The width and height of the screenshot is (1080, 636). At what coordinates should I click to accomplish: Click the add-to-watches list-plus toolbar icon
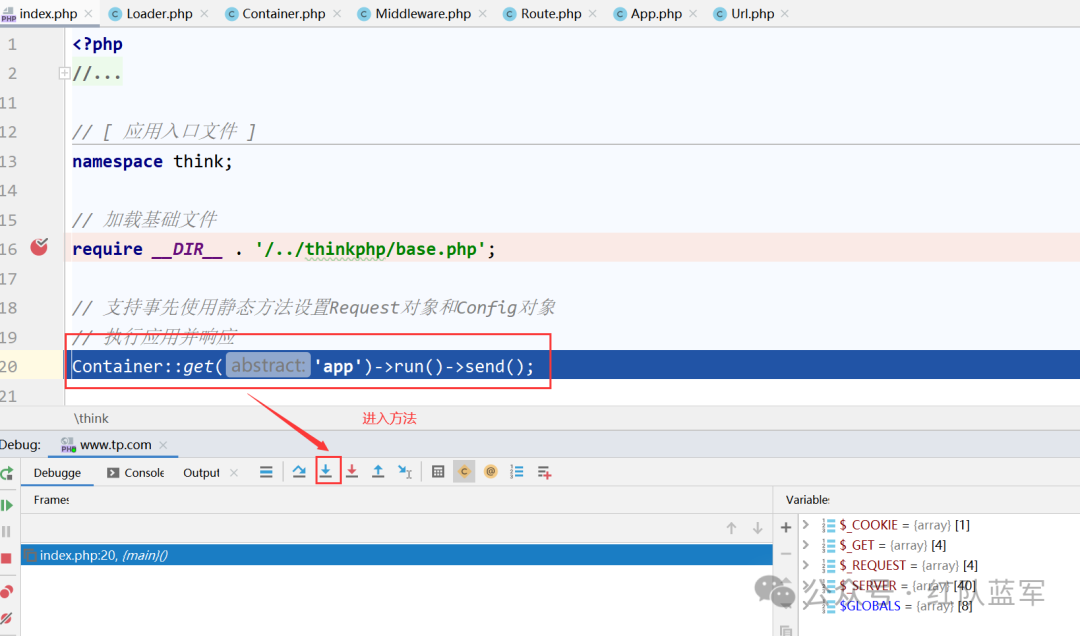tap(544, 472)
